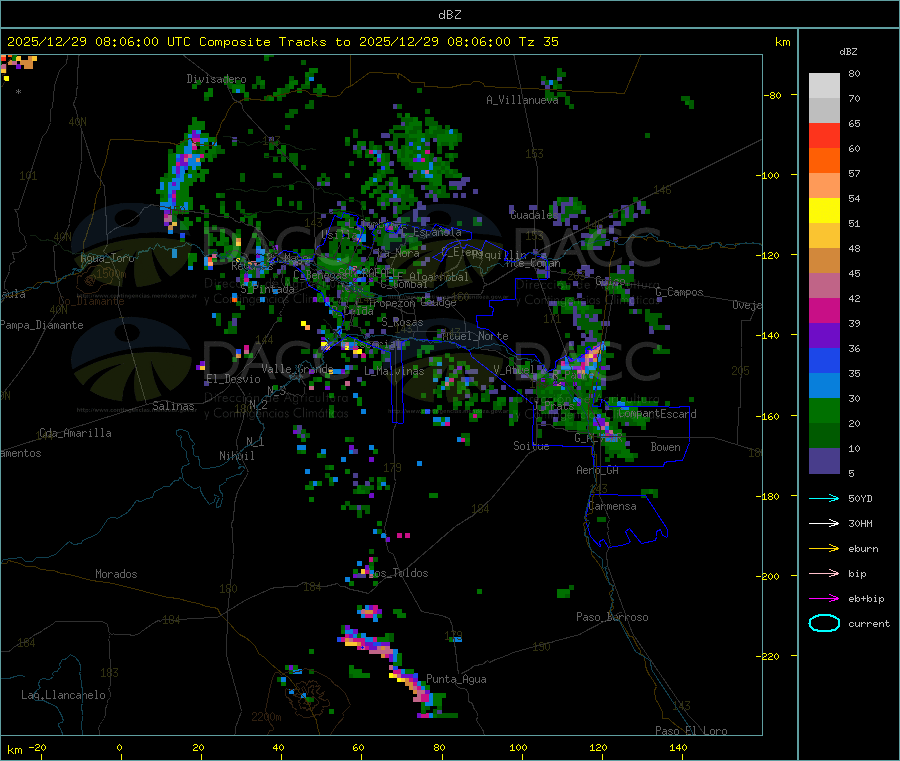Click the 'Salinas' map label
The width and height of the screenshot is (900, 761).
pyautogui.click(x=173, y=406)
